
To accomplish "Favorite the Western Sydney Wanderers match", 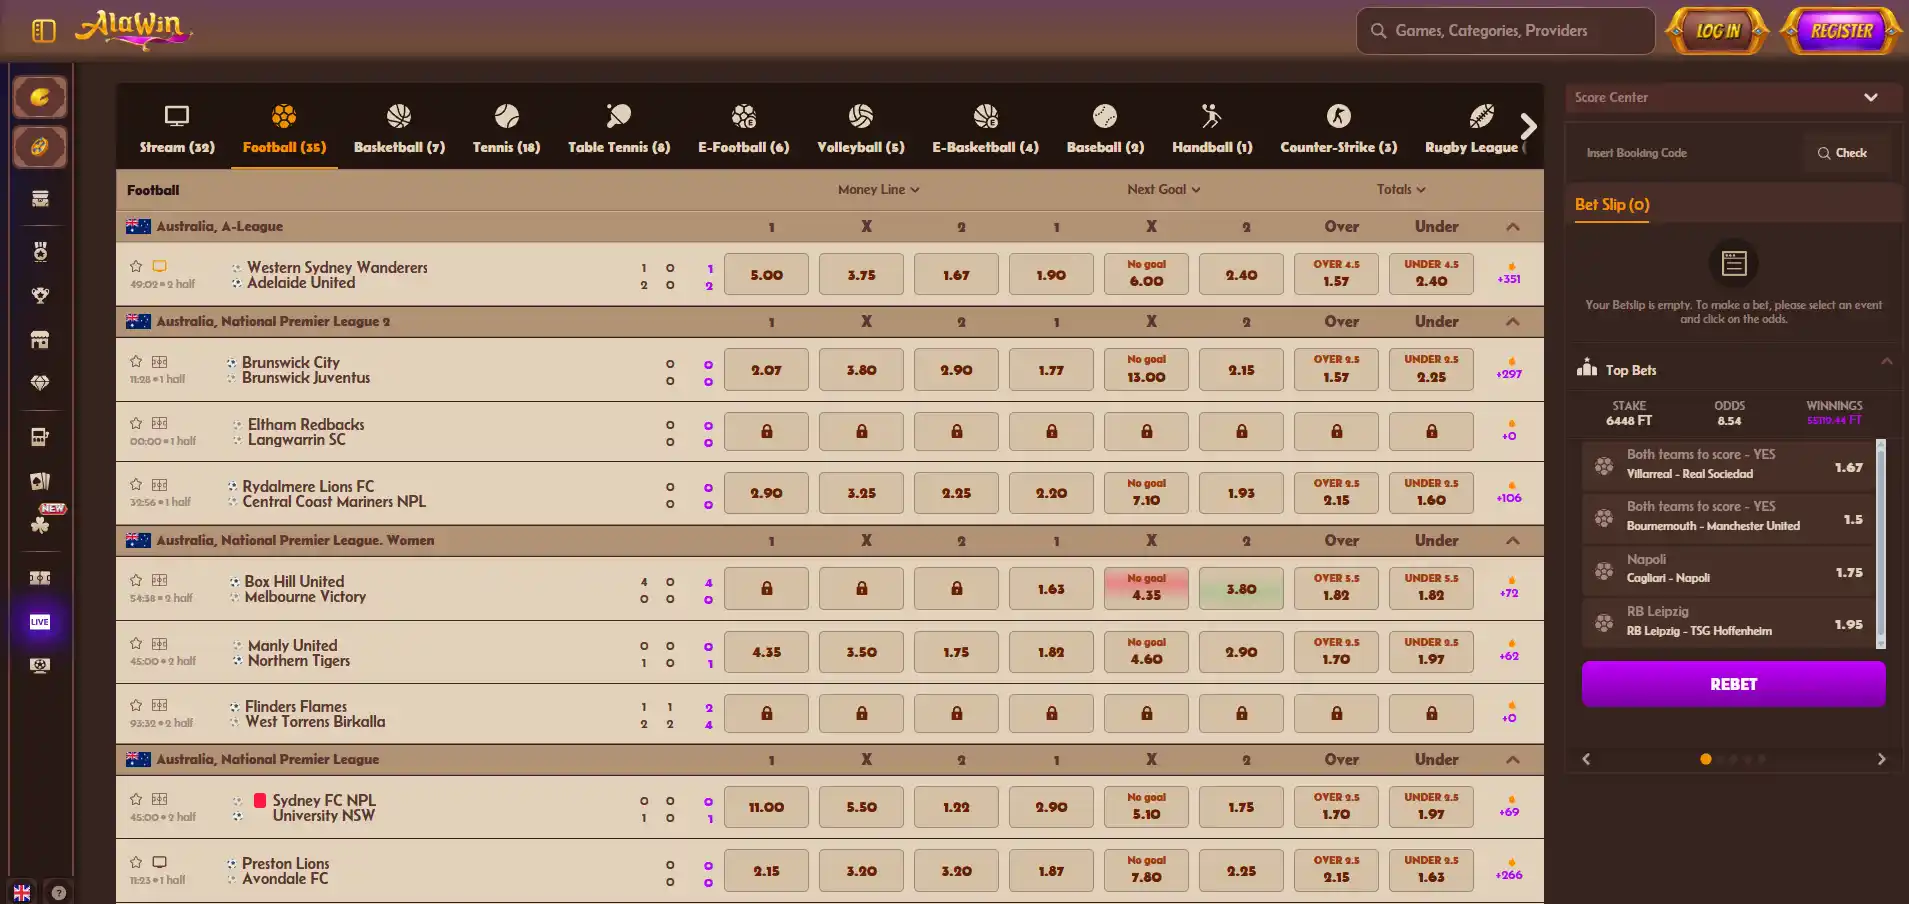I will [136, 266].
